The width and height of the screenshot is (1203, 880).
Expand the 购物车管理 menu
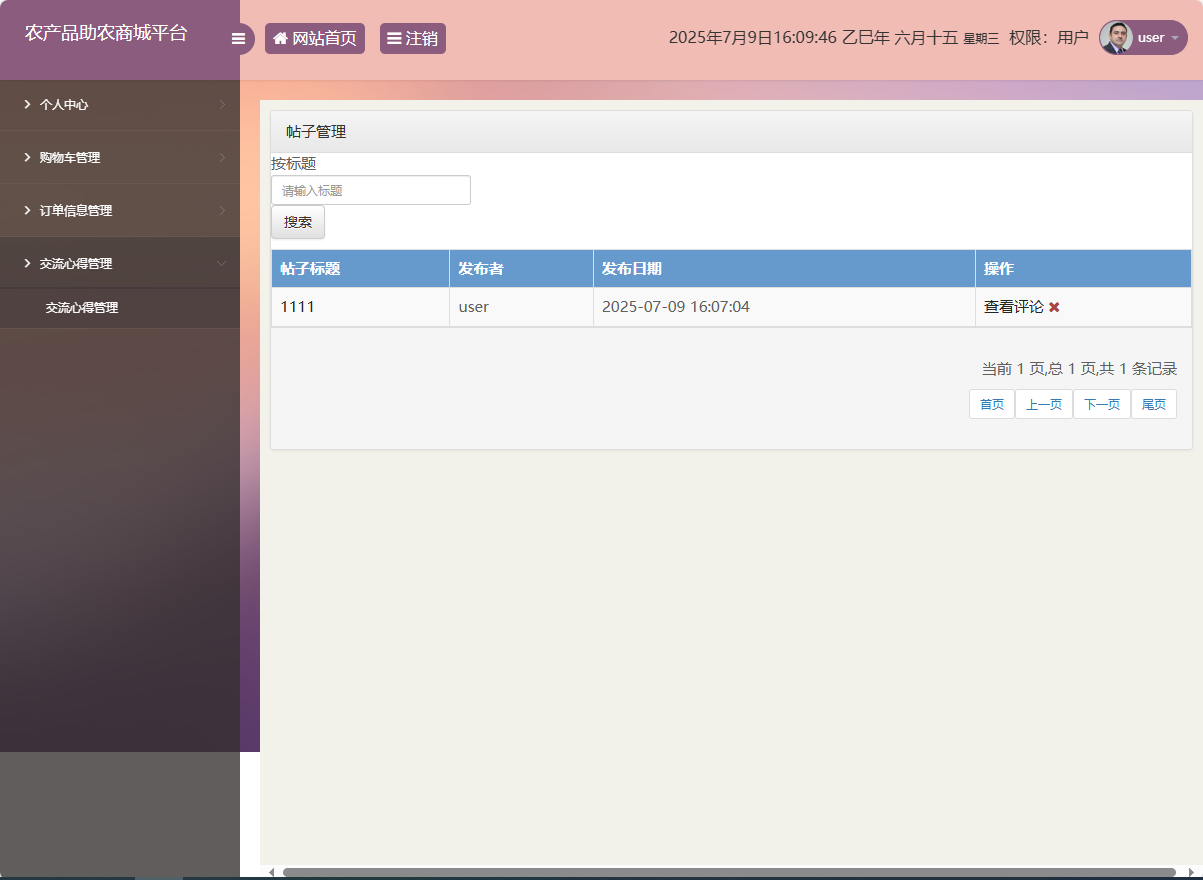120,157
